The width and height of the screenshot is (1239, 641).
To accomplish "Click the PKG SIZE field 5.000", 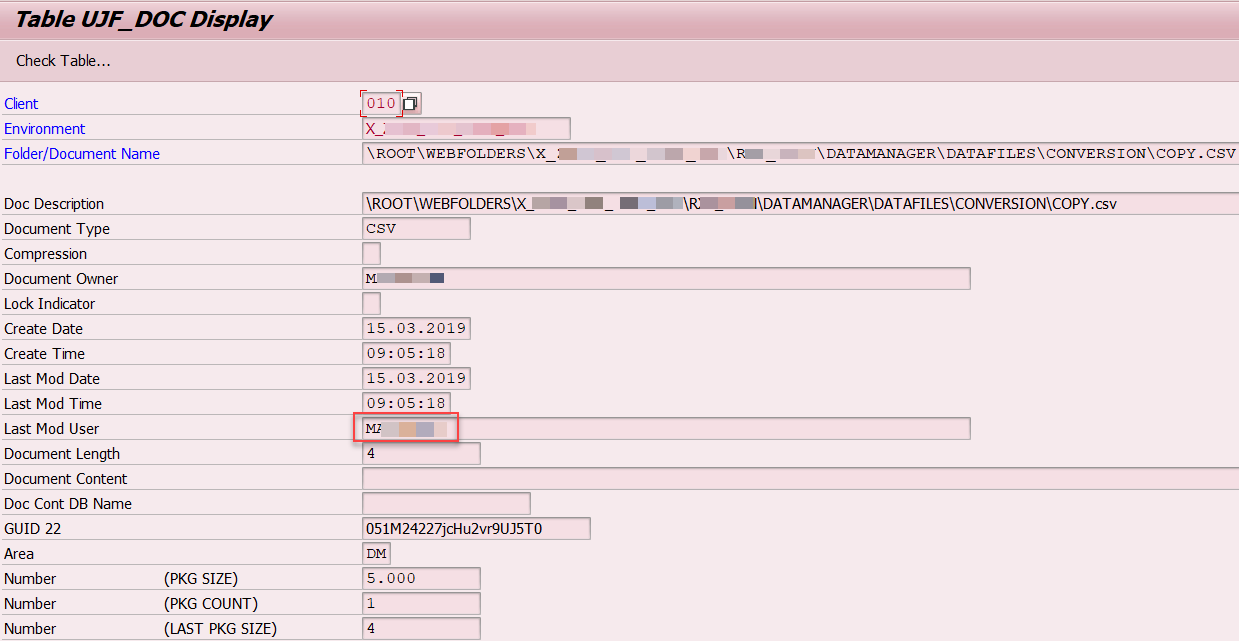I will click(x=421, y=578).
